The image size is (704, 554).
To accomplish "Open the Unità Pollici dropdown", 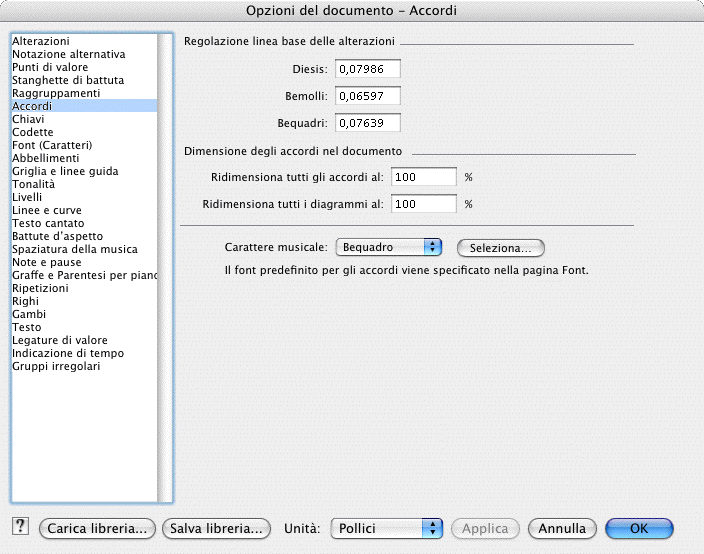I will click(386, 528).
